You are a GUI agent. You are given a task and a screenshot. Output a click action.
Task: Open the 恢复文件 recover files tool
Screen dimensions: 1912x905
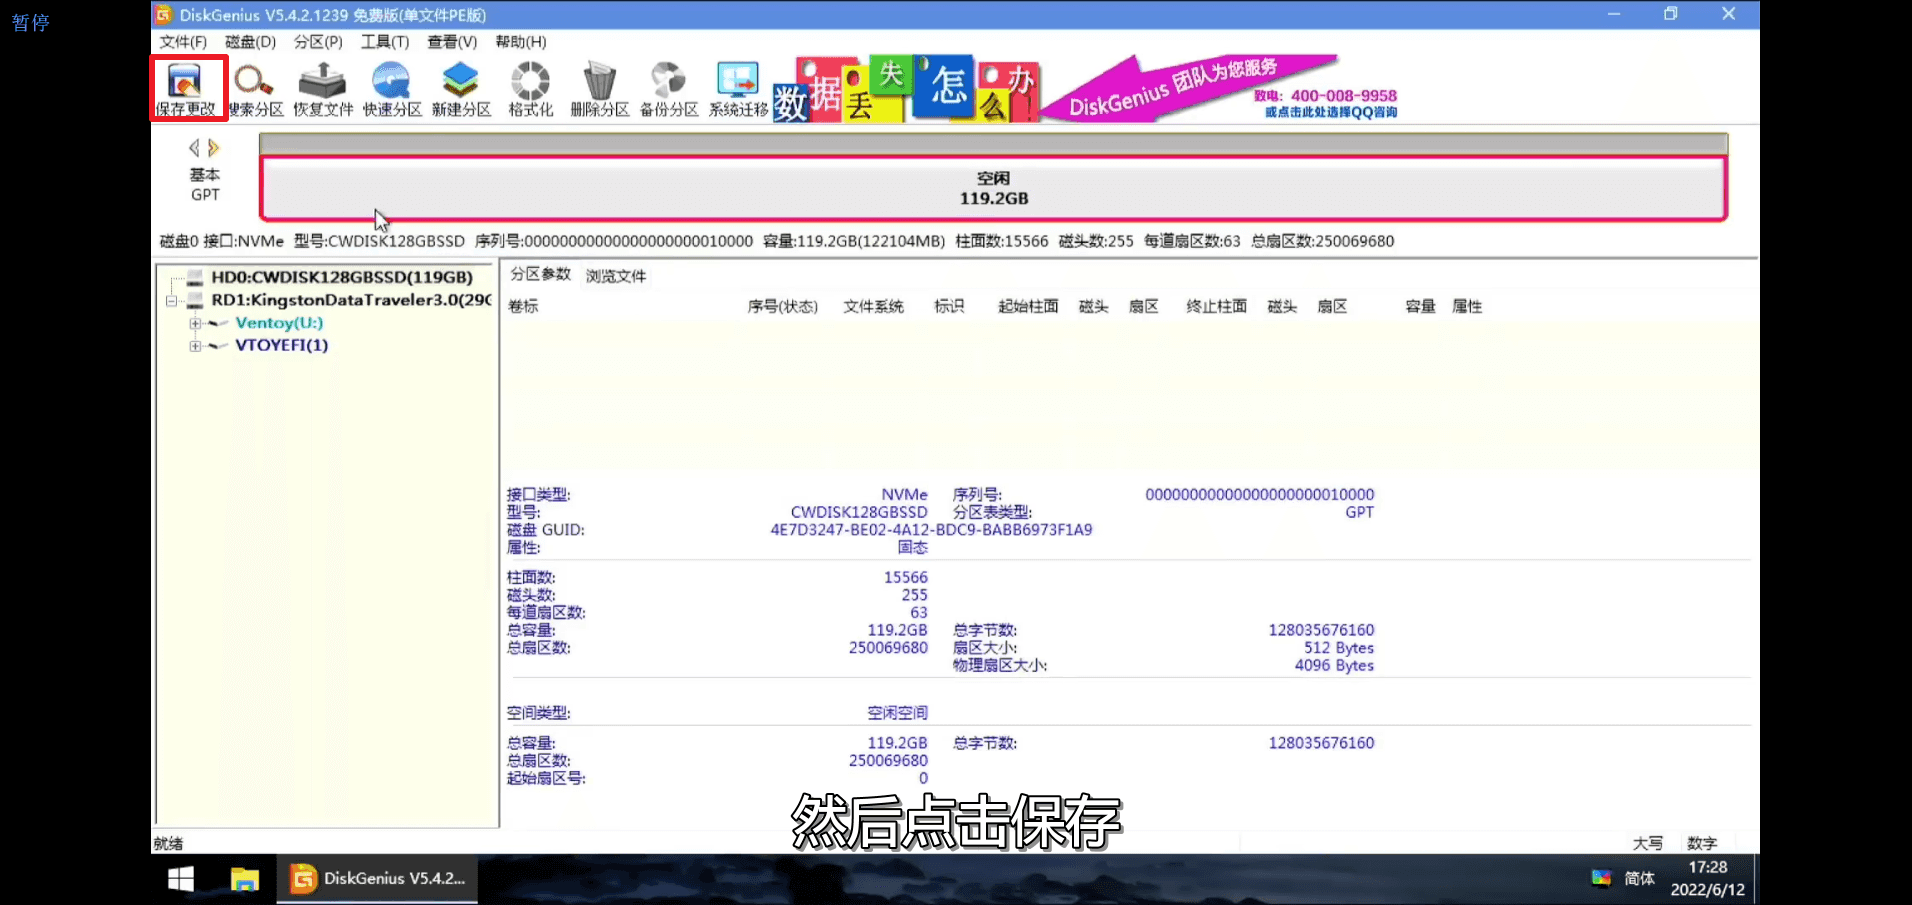pos(322,88)
